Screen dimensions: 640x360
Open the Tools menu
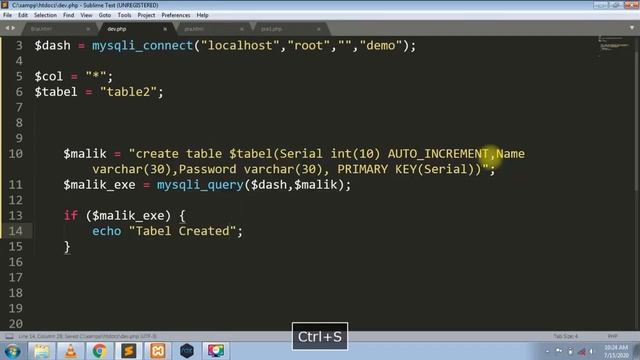tap(124, 15)
